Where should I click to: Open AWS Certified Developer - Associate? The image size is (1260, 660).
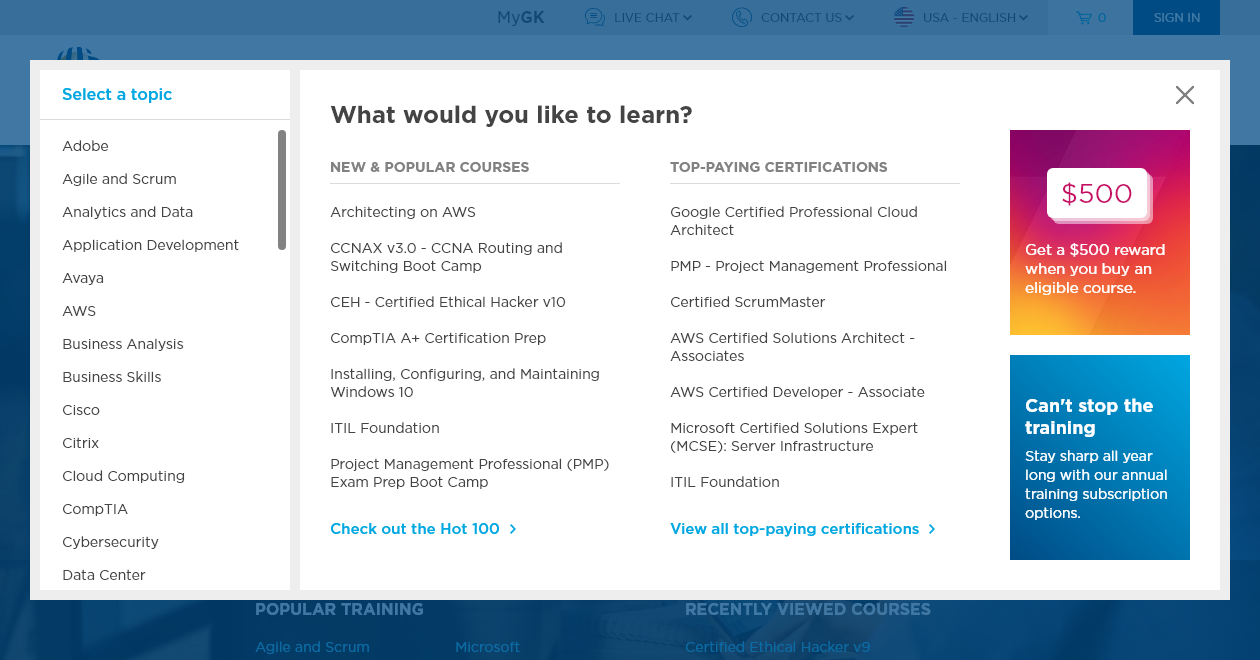[x=797, y=392]
